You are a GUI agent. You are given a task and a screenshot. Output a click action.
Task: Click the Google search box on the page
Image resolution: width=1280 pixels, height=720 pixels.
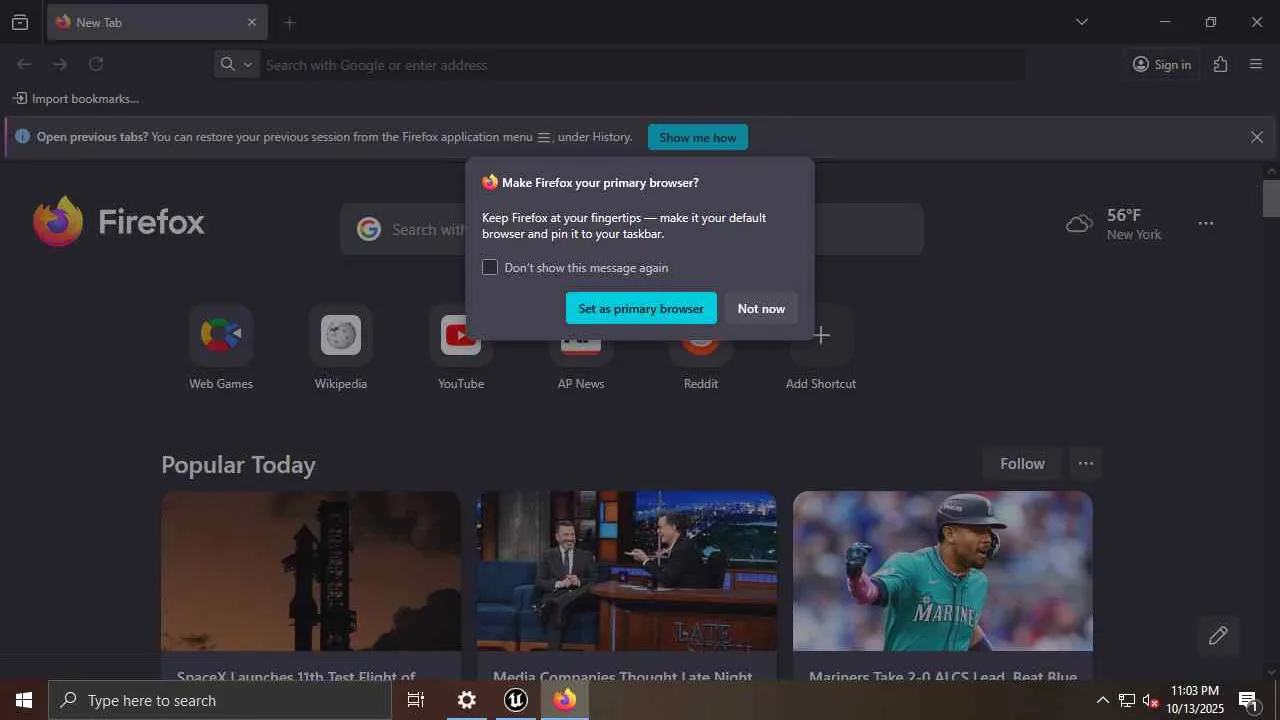pos(632,229)
